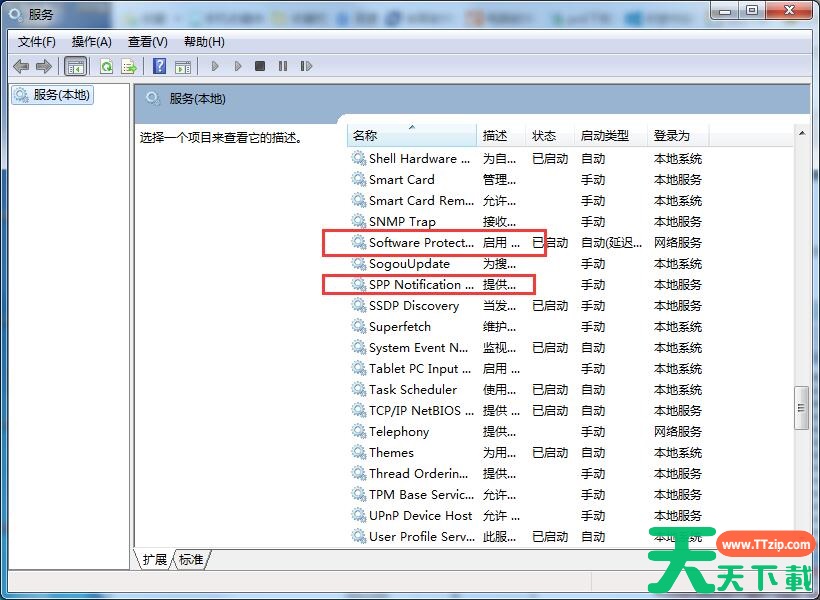
Task: Select the TPM Base Servic... service name
Action: [x=421, y=494]
